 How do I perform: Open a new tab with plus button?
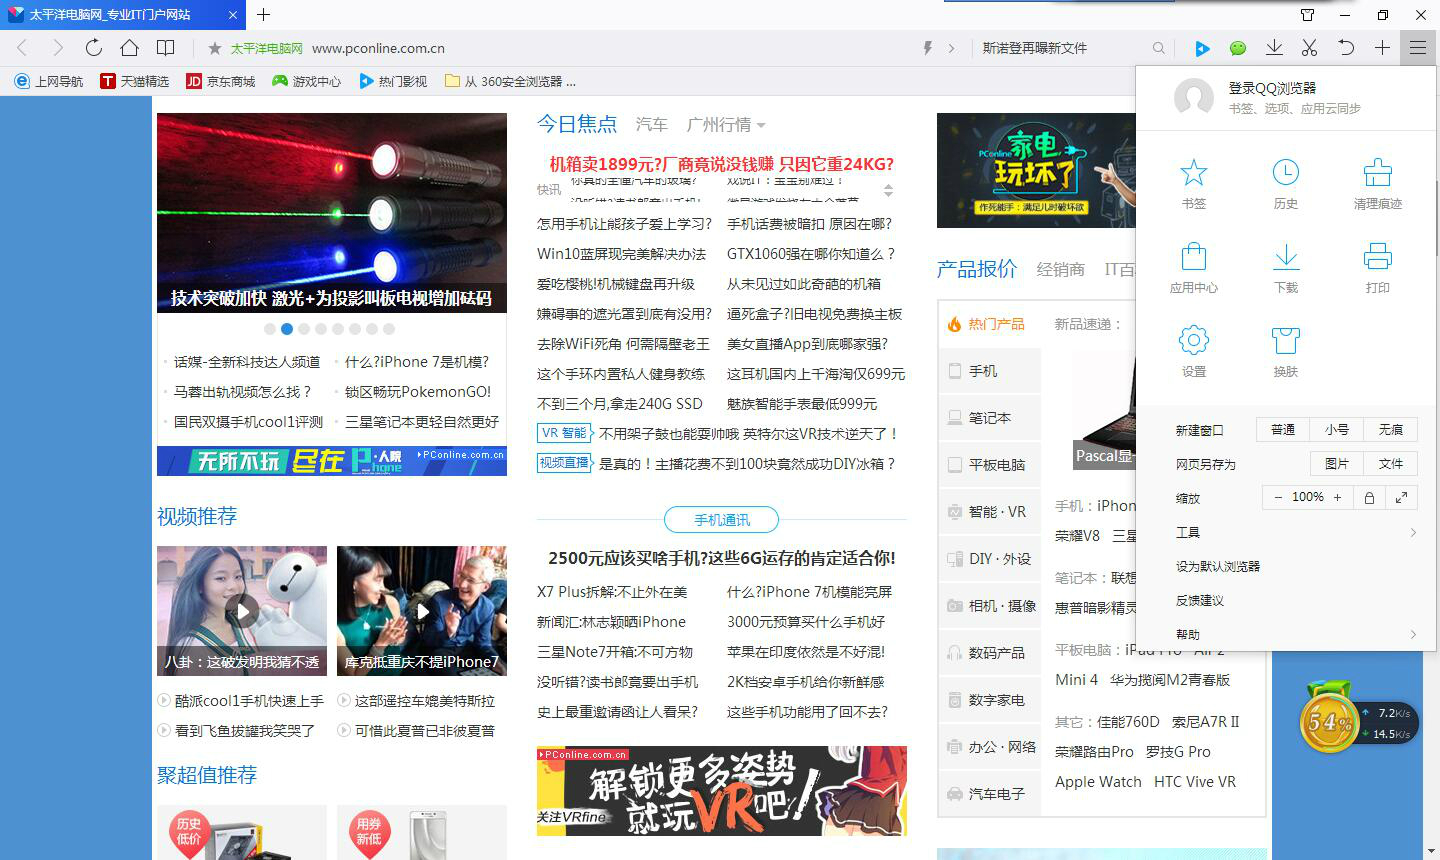263,15
